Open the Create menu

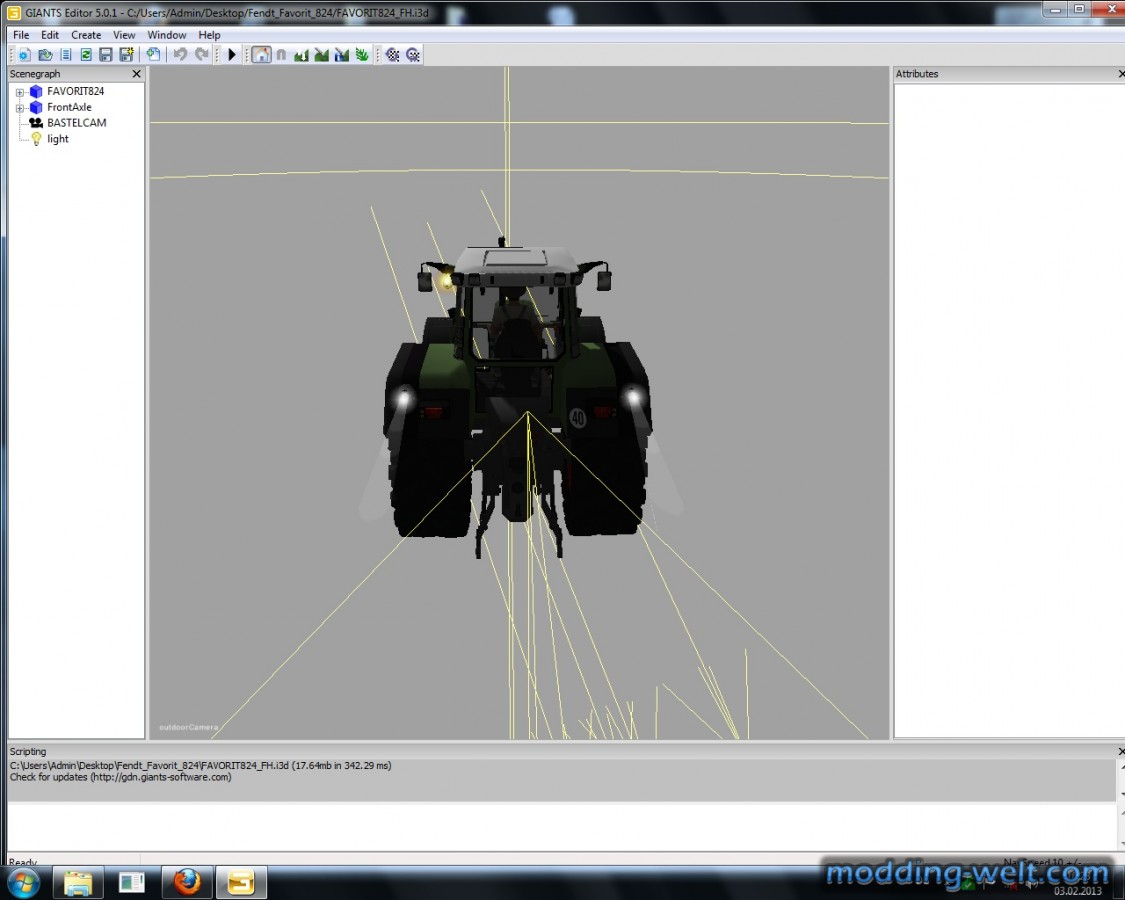[86, 34]
